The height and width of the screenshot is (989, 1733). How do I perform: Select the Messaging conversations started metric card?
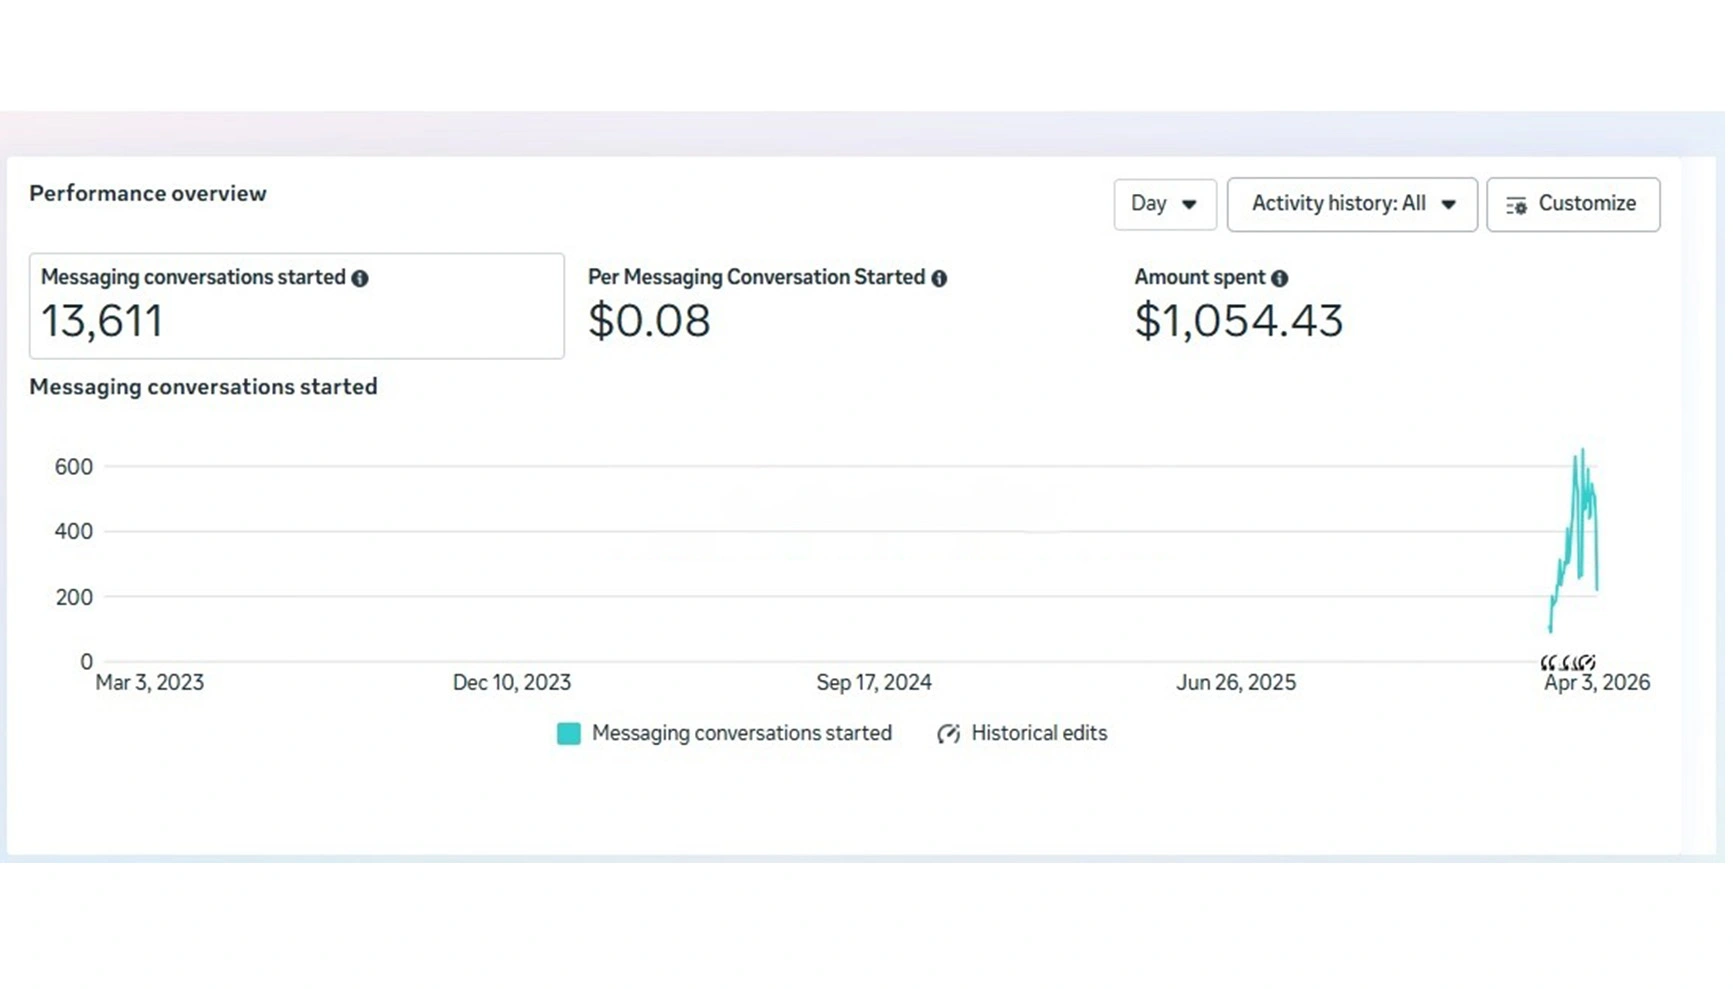(x=298, y=307)
